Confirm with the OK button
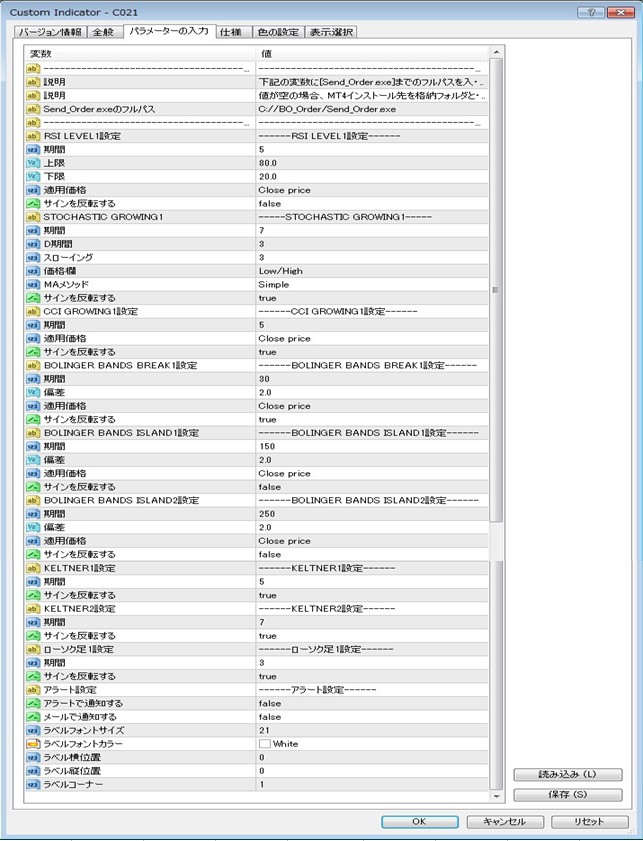 click(419, 822)
